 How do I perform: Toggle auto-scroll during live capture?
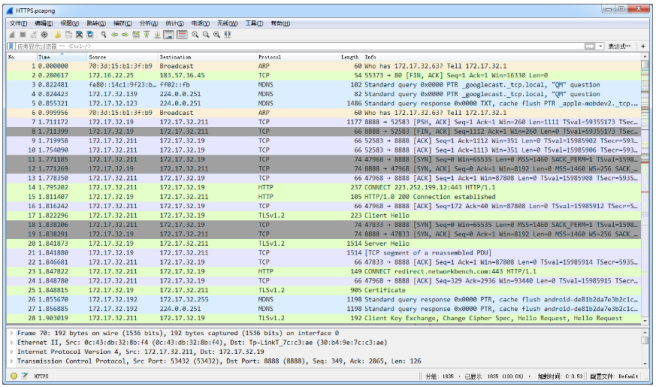(x=169, y=35)
